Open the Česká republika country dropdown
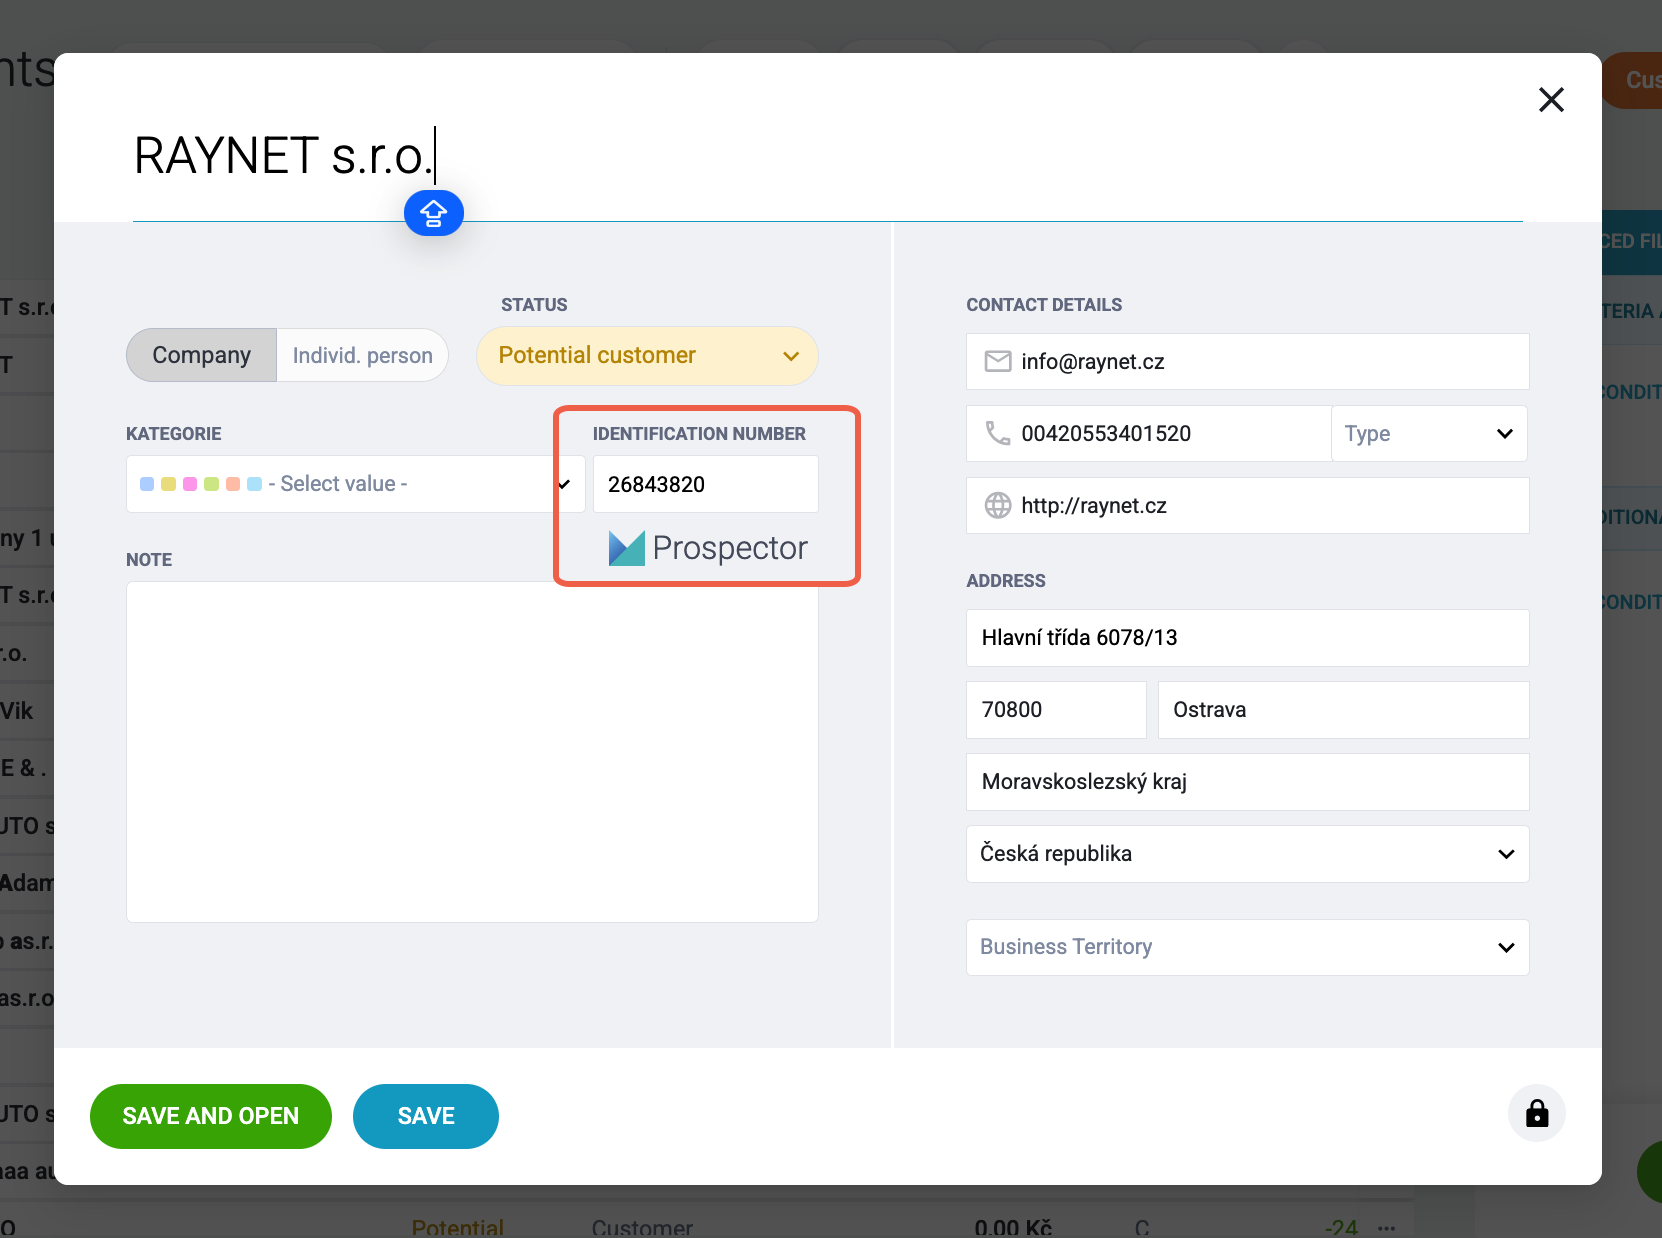Screen dimensions: 1662x1238 click(1247, 854)
